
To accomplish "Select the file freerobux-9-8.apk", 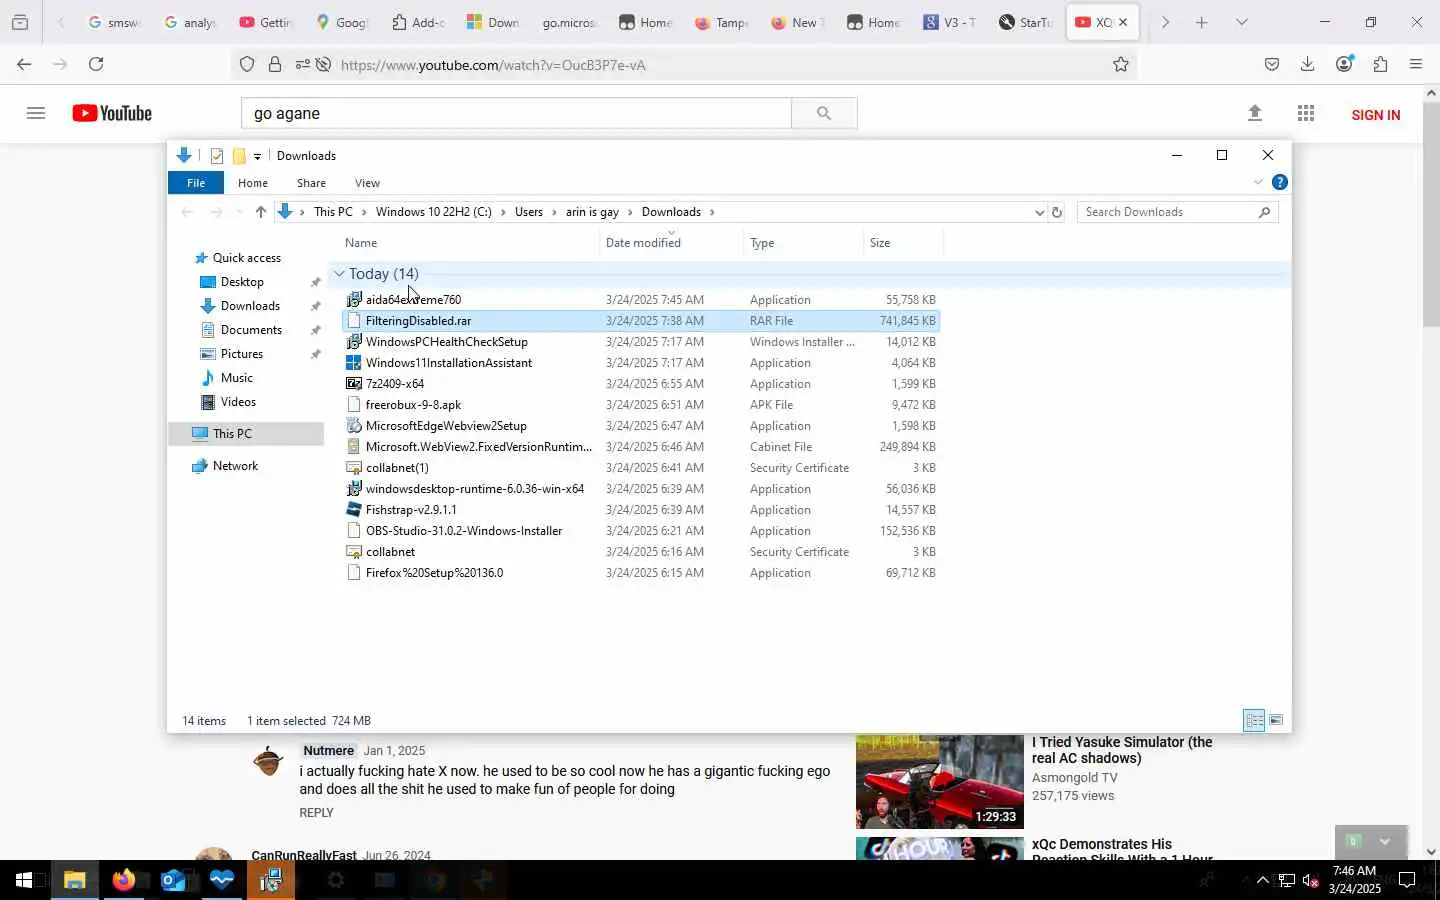I will pos(640,405).
